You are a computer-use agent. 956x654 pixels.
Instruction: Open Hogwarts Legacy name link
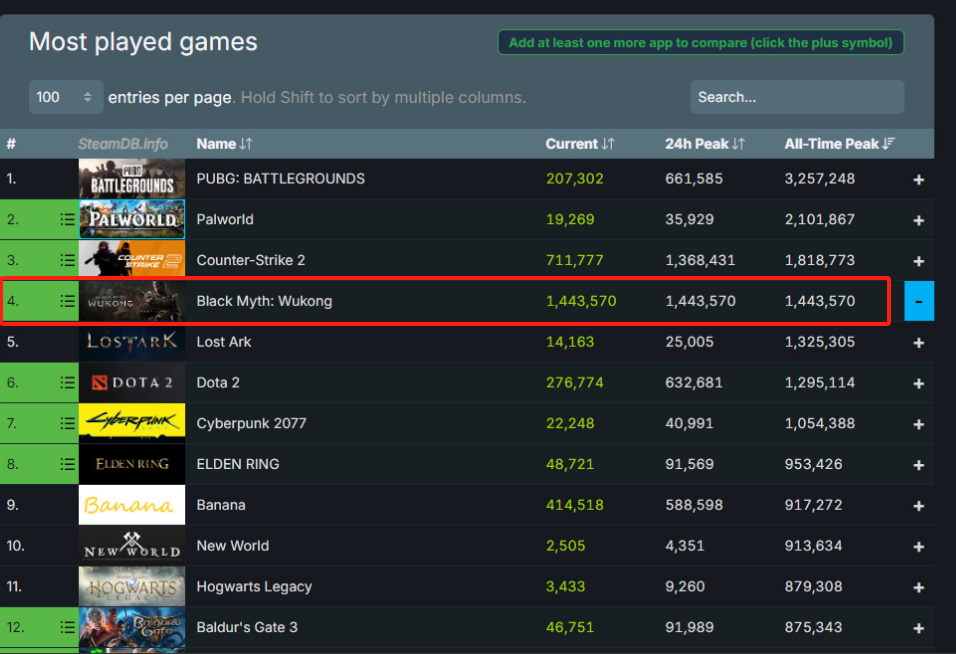tap(254, 587)
